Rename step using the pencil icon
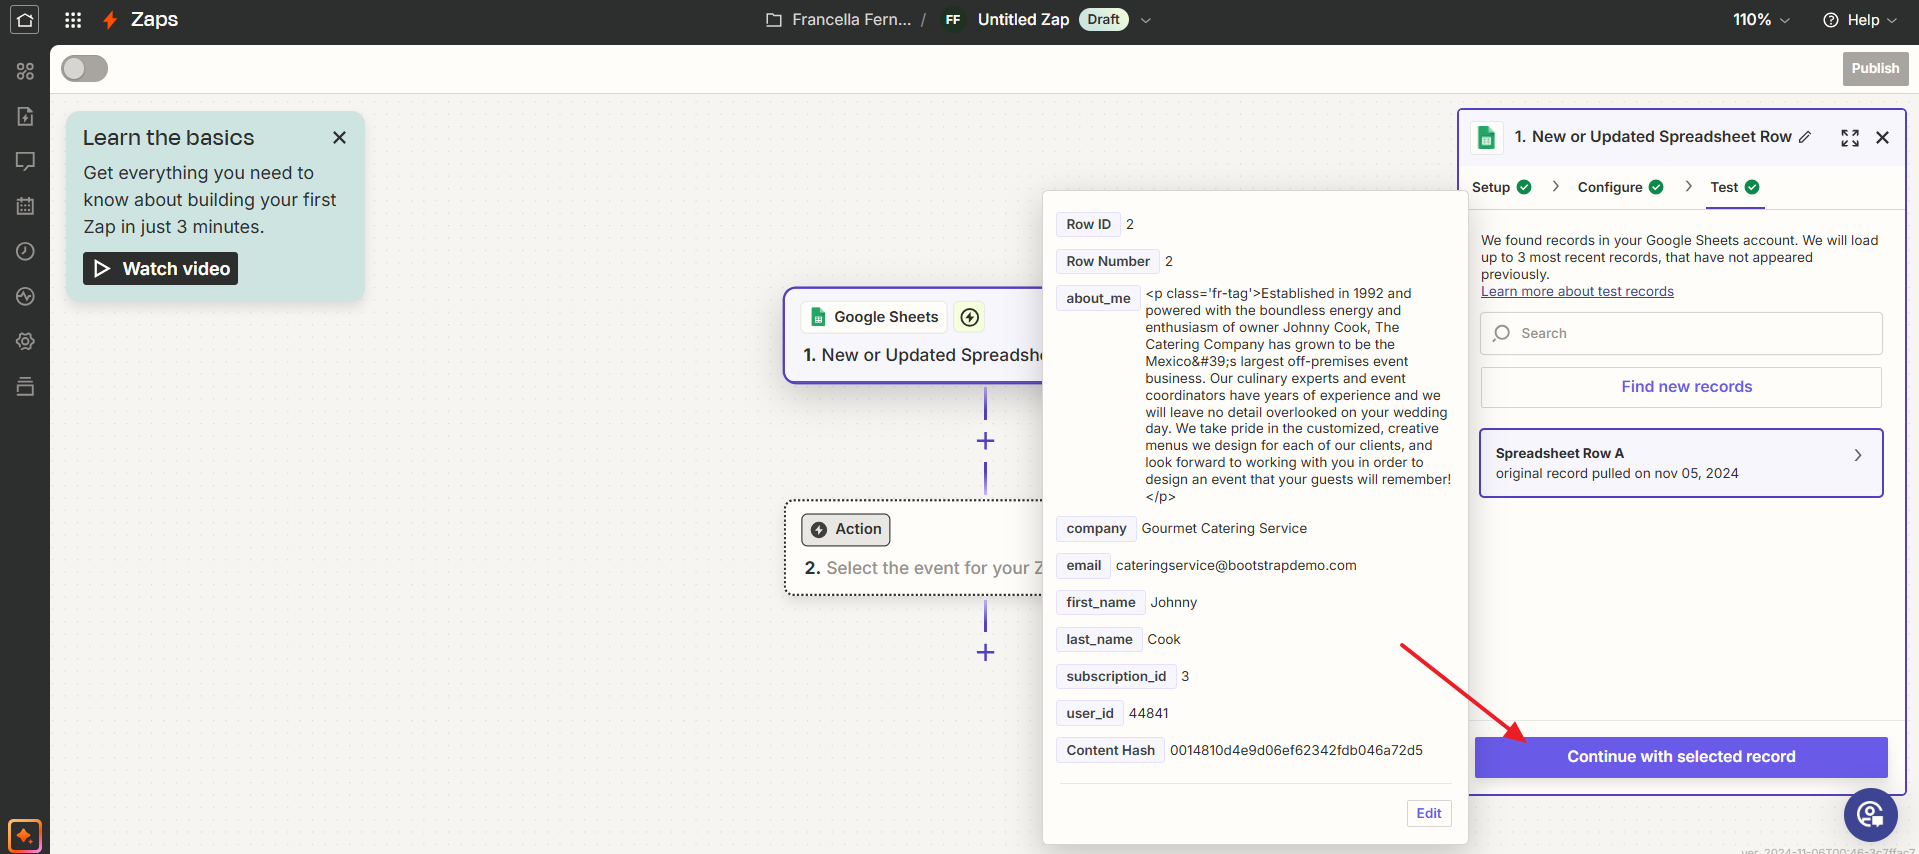1919x854 pixels. click(1805, 137)
